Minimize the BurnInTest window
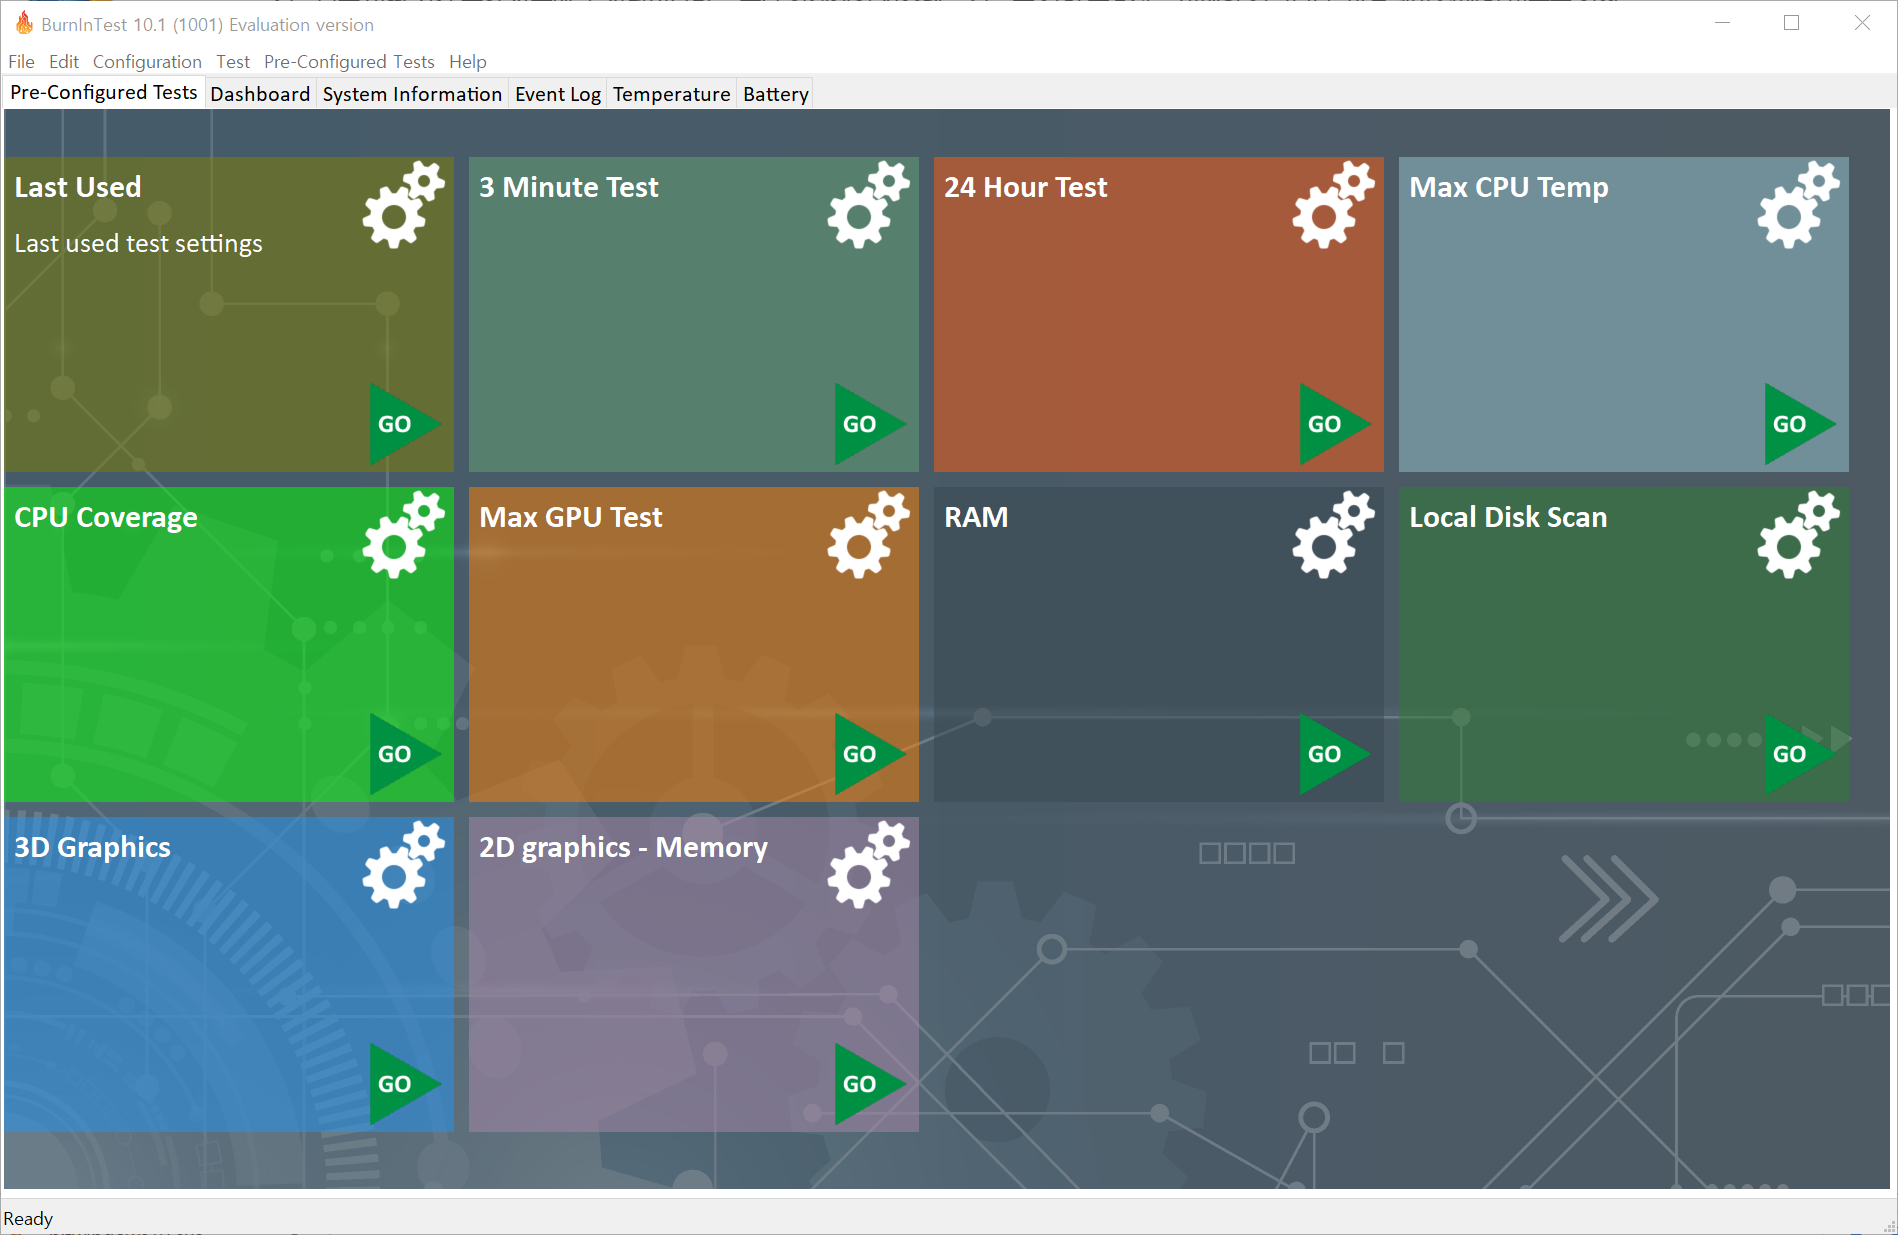The width and height of the screenshot is (1898, 1235). 1722,23
